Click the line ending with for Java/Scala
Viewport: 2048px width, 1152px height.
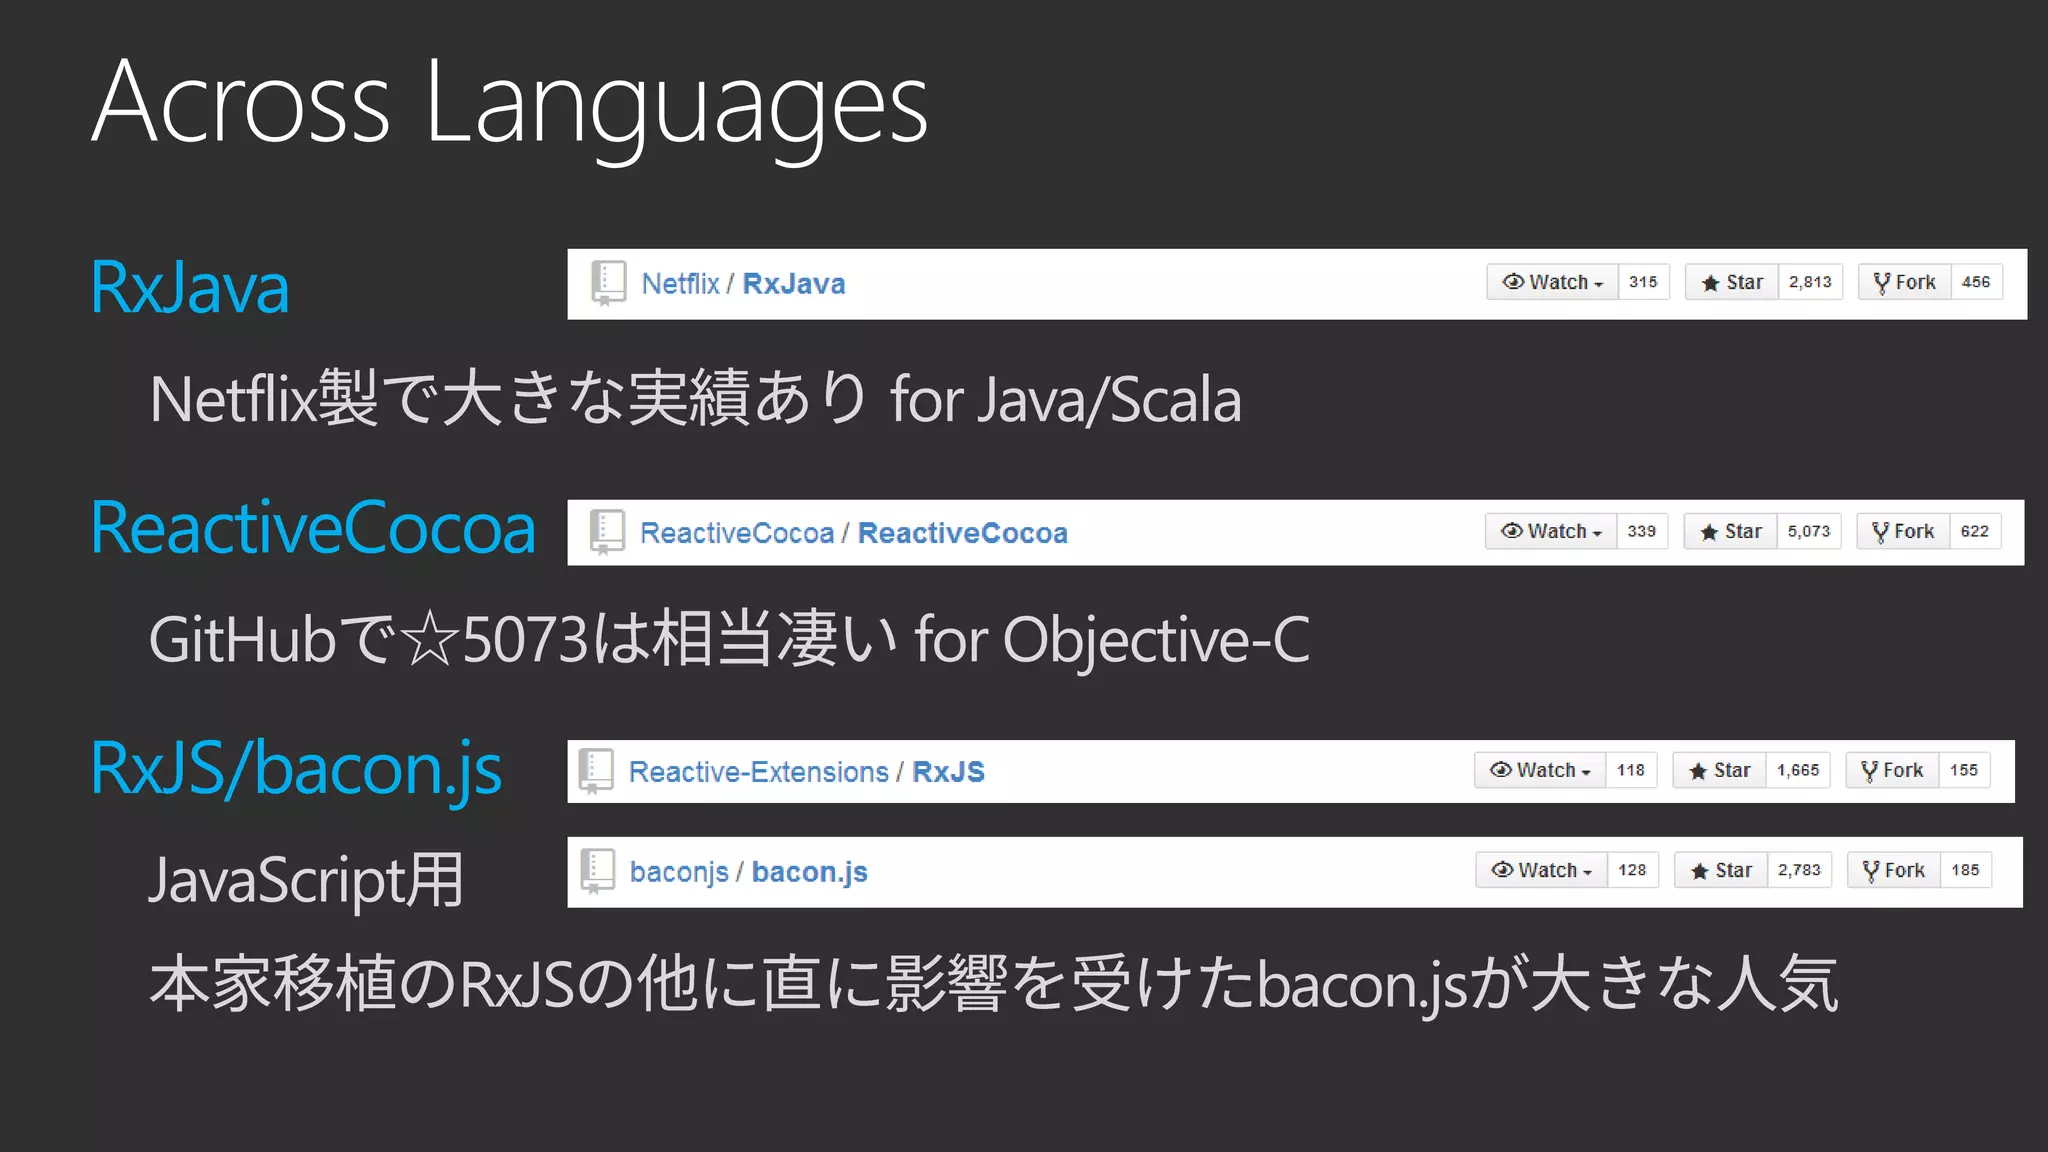tap(696, 398)
